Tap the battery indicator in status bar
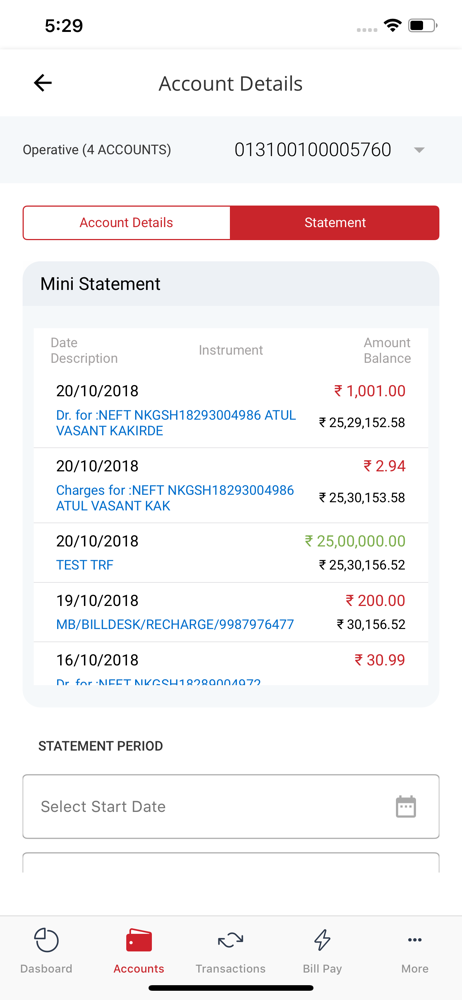 point(422,26)
